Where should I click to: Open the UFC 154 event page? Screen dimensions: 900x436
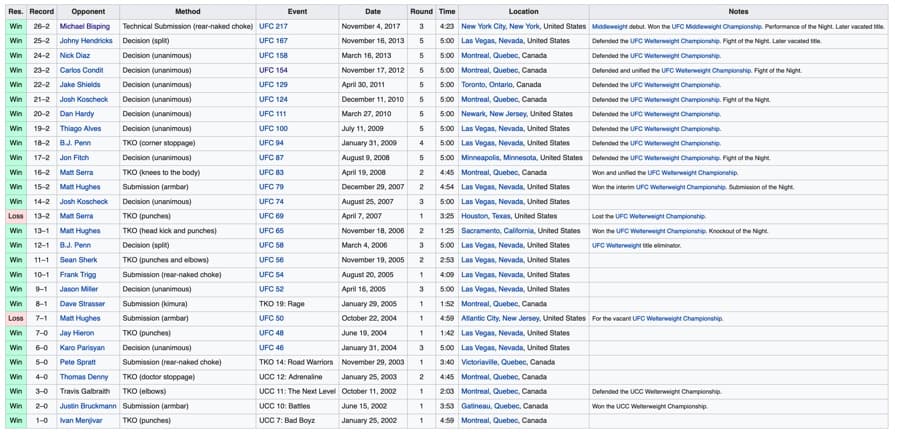coord(273,70)
